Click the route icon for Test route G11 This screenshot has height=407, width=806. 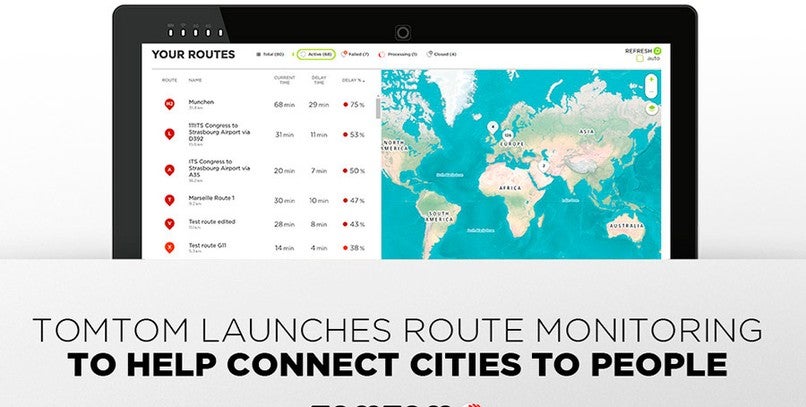coord(169,247)
